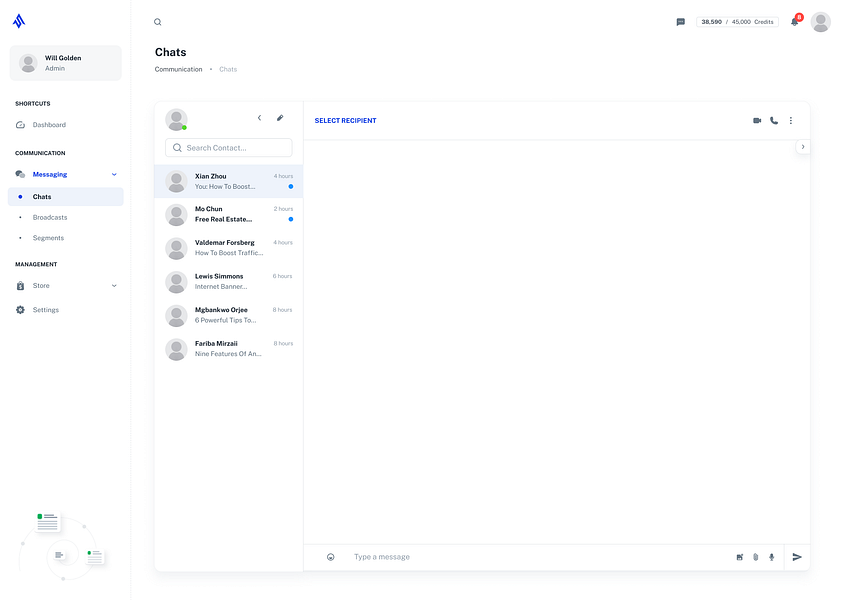Expand the Store menu chevron
The image size is (850, 600).
tap(114, 286)
